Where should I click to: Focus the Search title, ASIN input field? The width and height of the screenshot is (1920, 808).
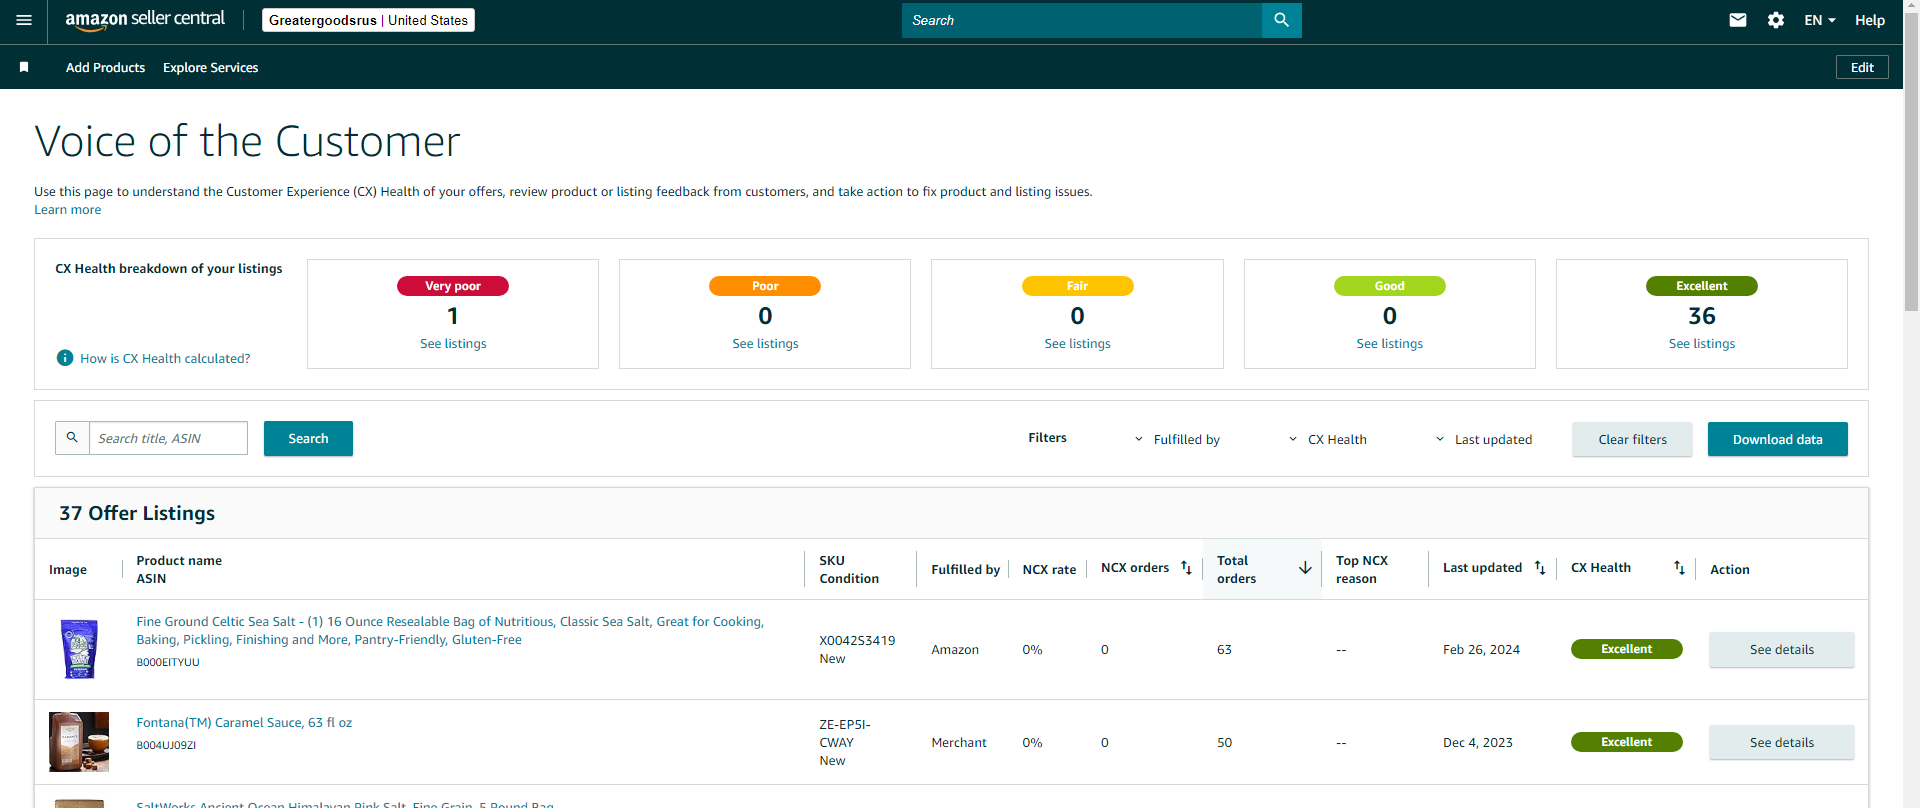coord(168,438)
